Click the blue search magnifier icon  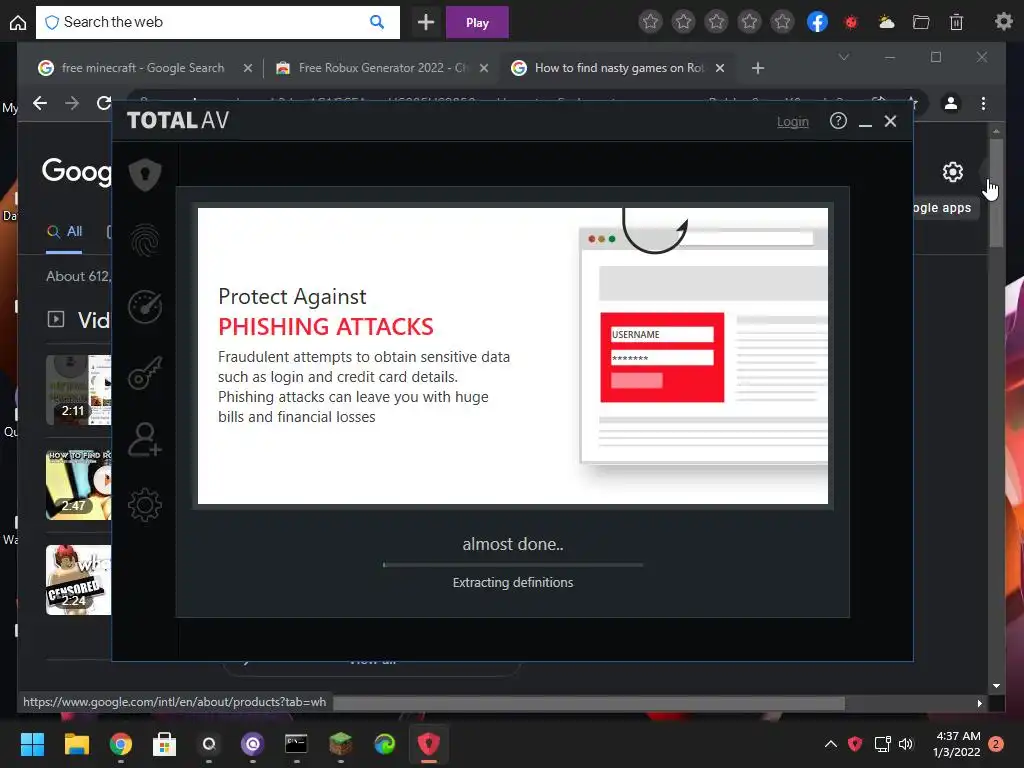pos(377,22)
